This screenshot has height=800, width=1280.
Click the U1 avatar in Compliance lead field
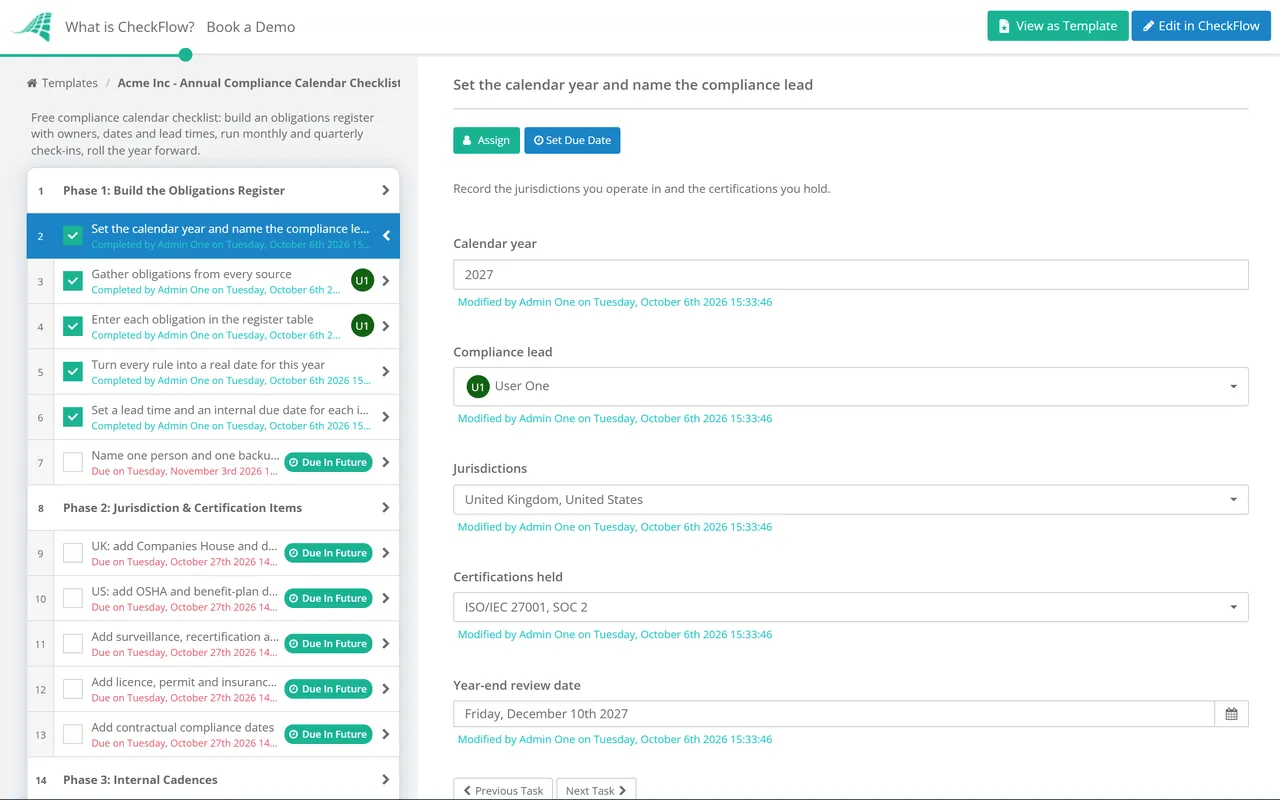[x=478, y=387]
